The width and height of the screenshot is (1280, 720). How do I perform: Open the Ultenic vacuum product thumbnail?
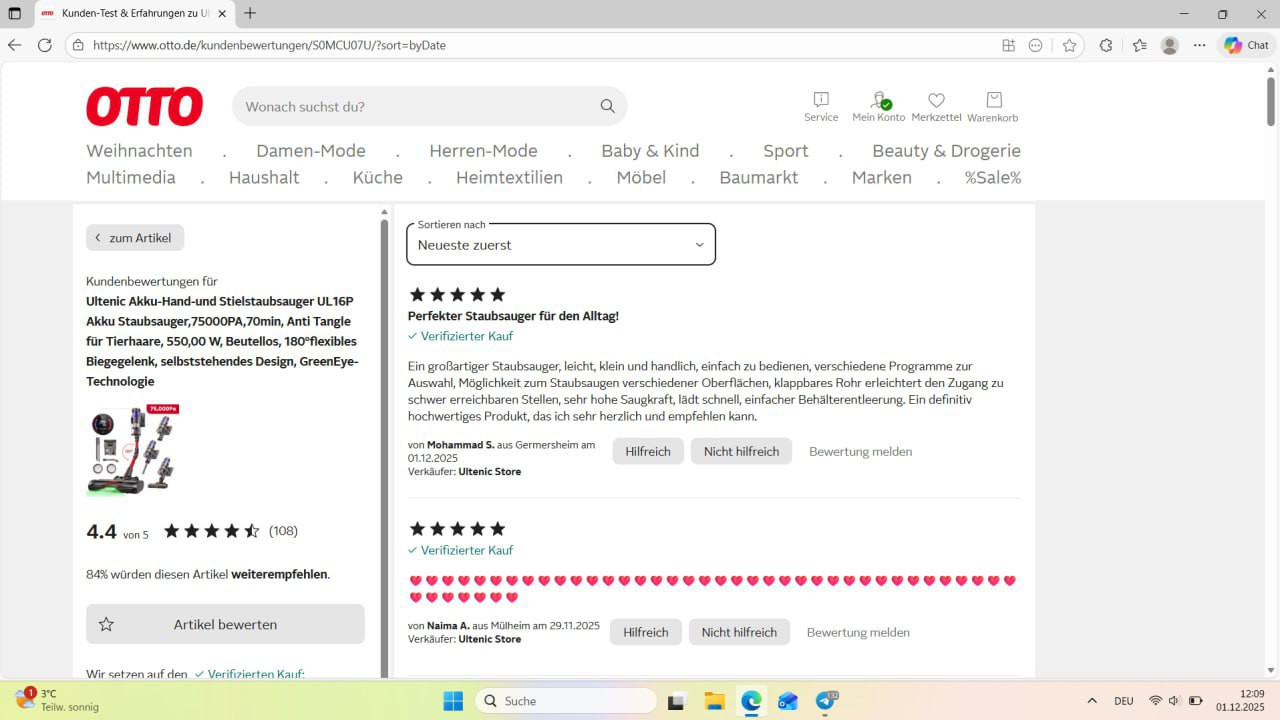pos(133,450)
